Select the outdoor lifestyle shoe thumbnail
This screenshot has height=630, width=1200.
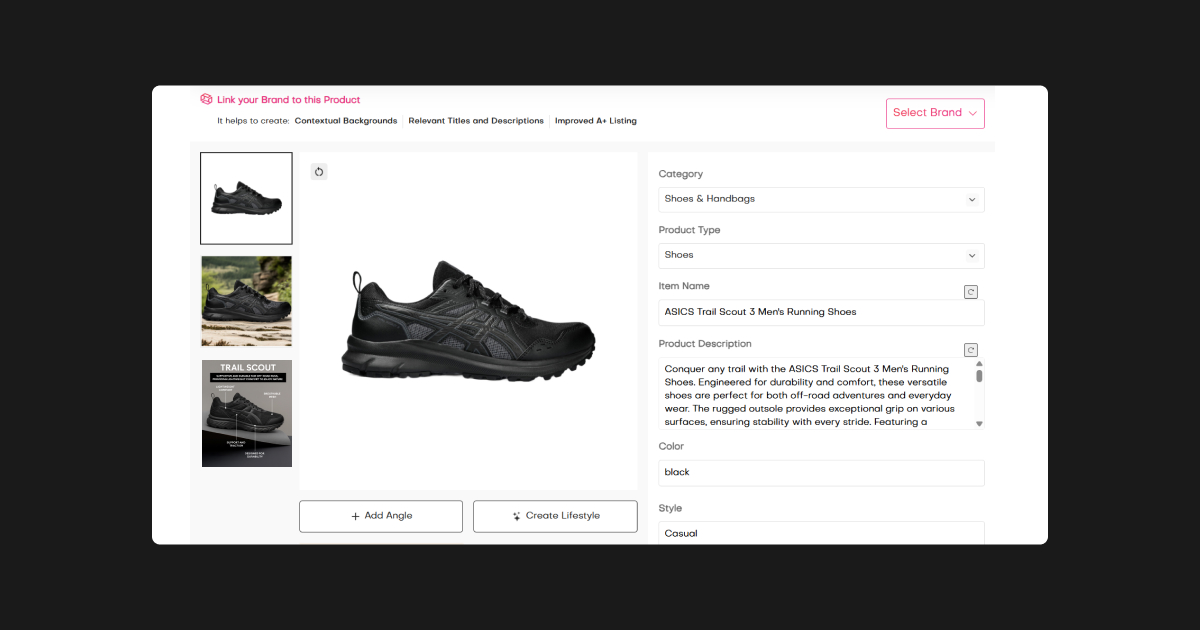pos(247,301)
